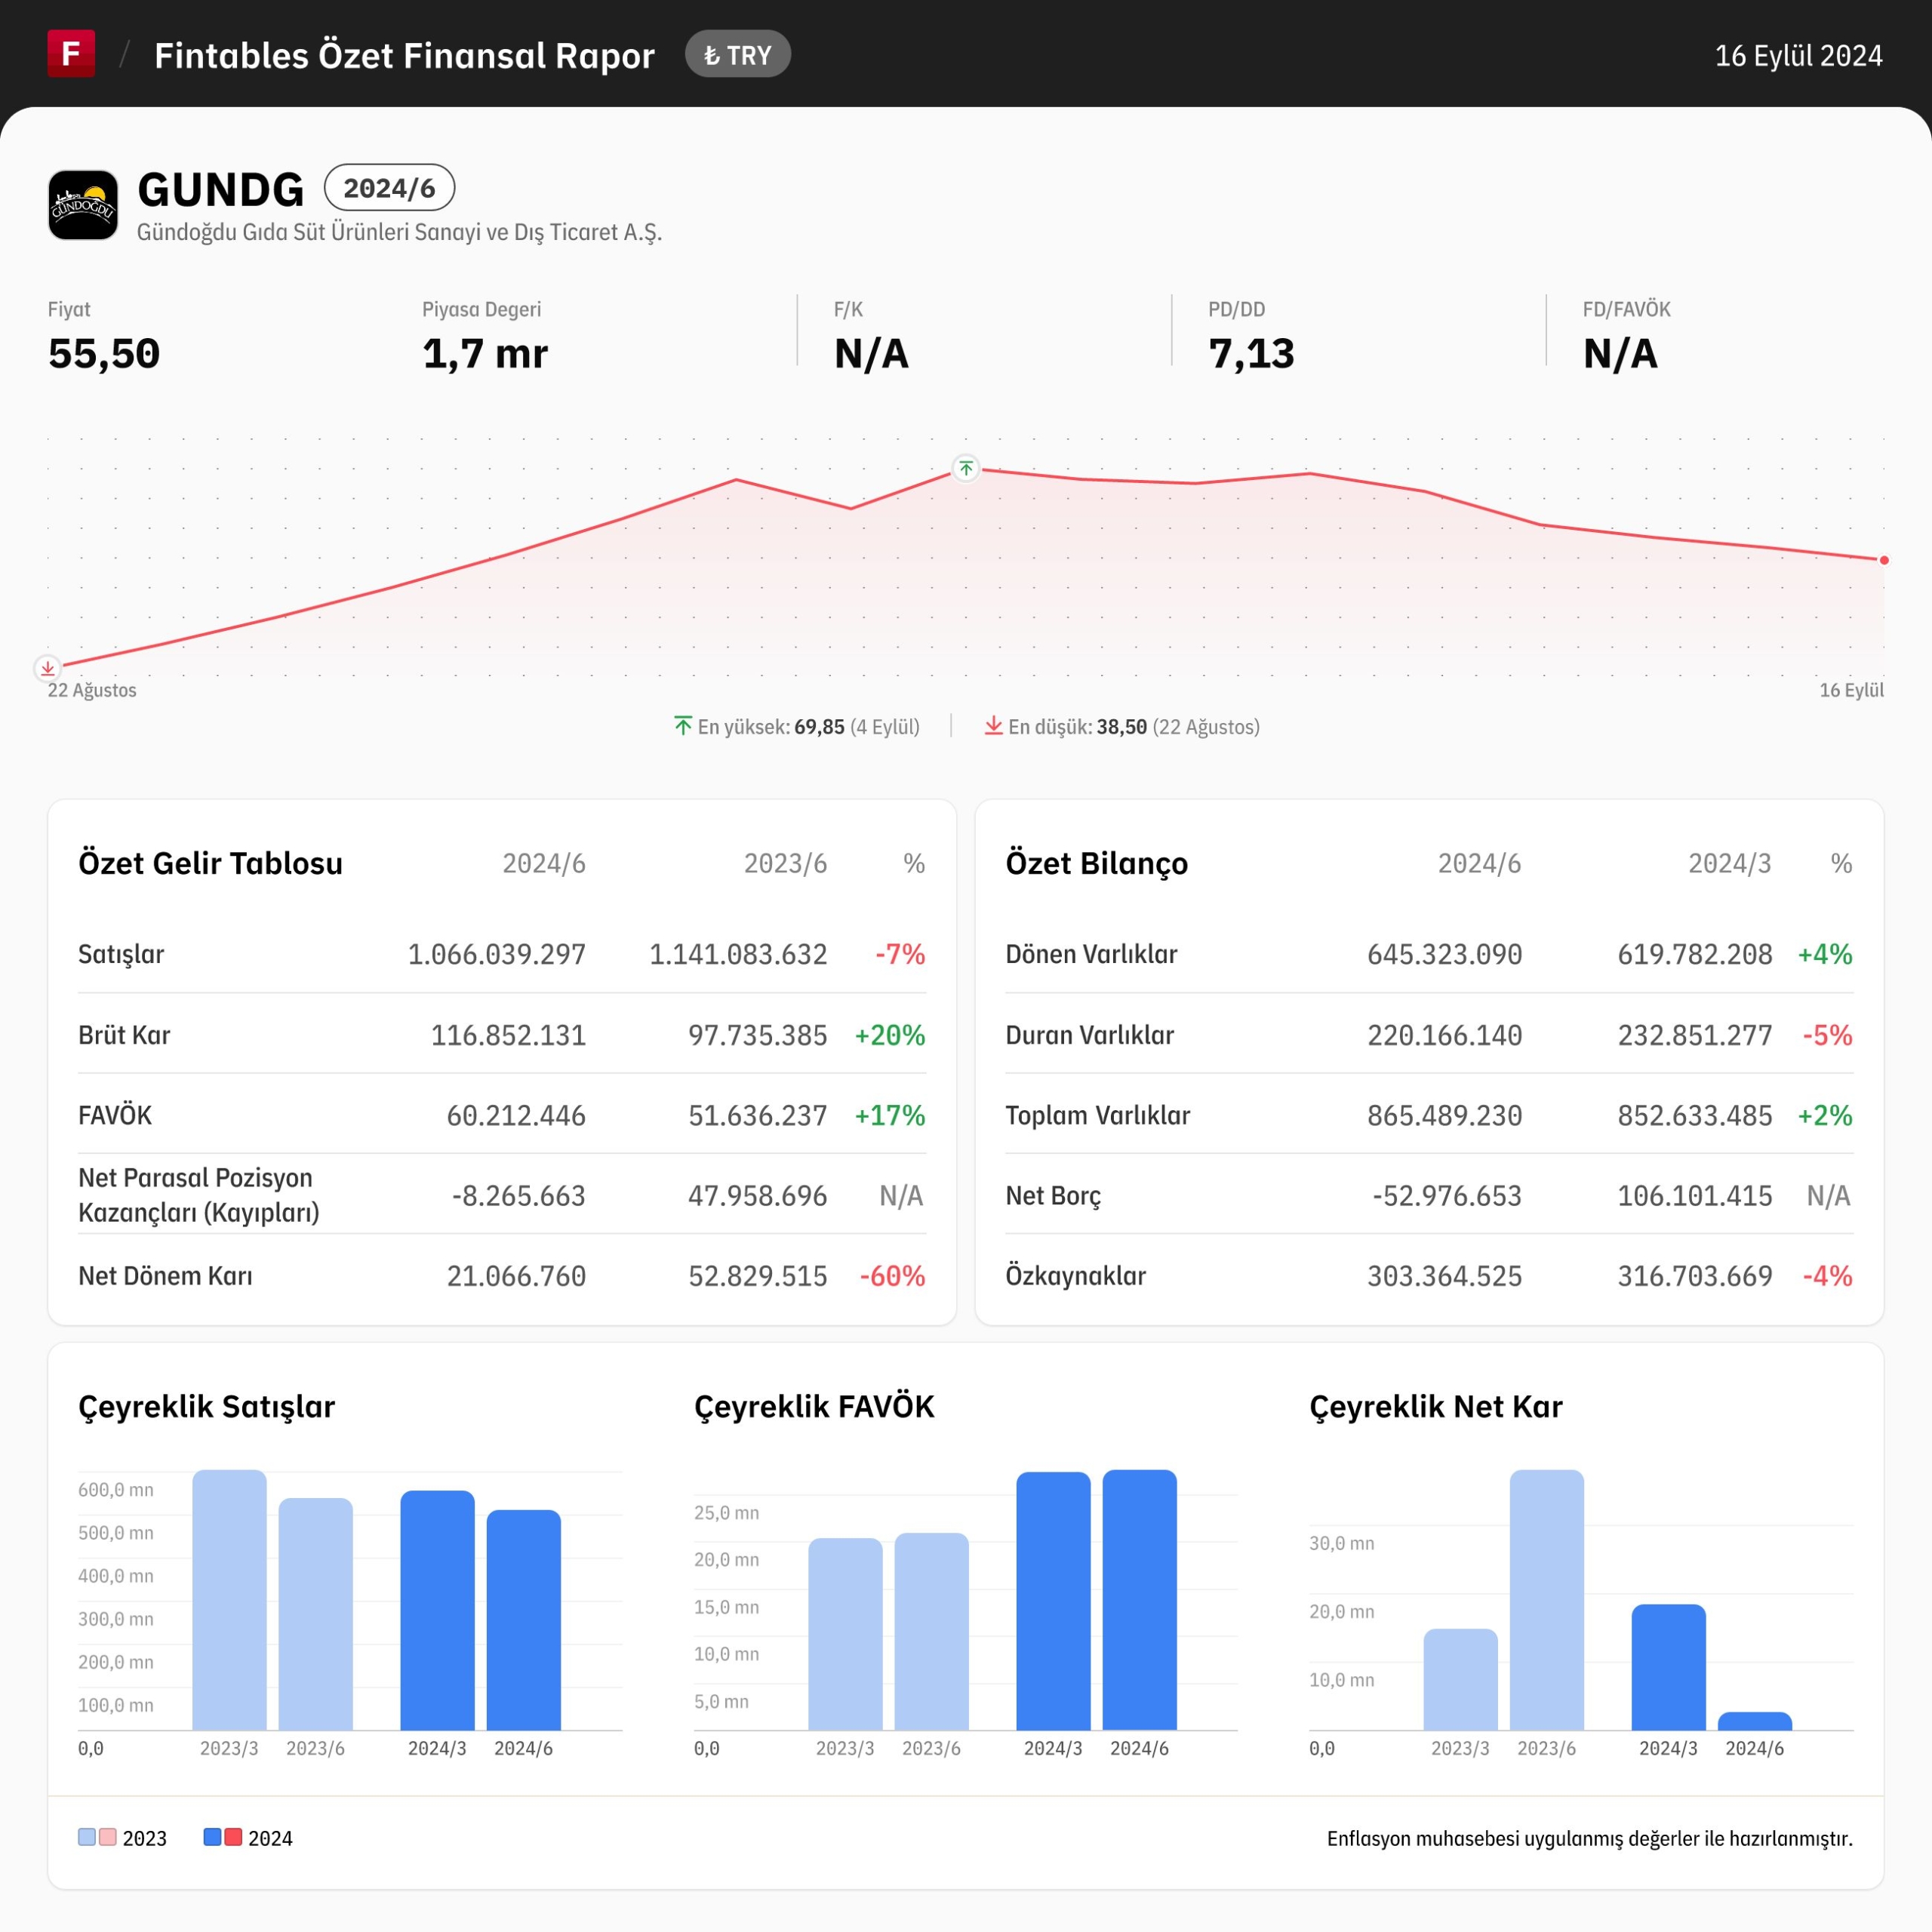Click the Özet Bilanço heading

coord(1096,863)
